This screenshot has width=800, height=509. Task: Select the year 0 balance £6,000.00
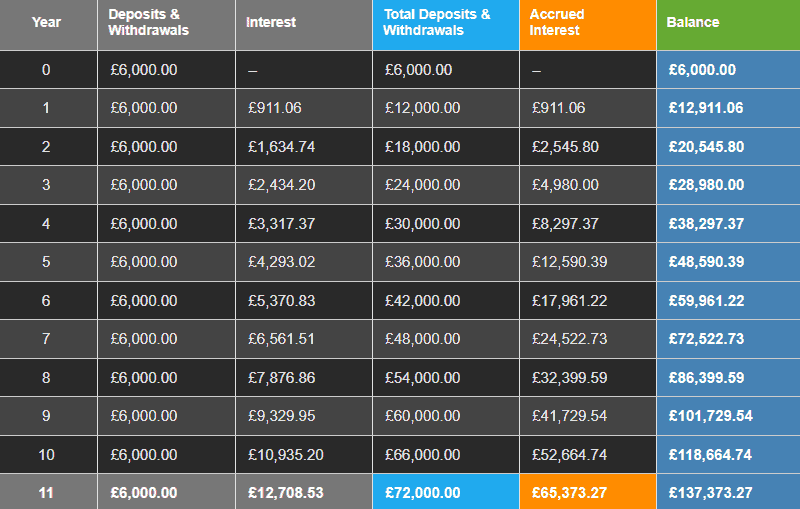[x=702, y=70]
